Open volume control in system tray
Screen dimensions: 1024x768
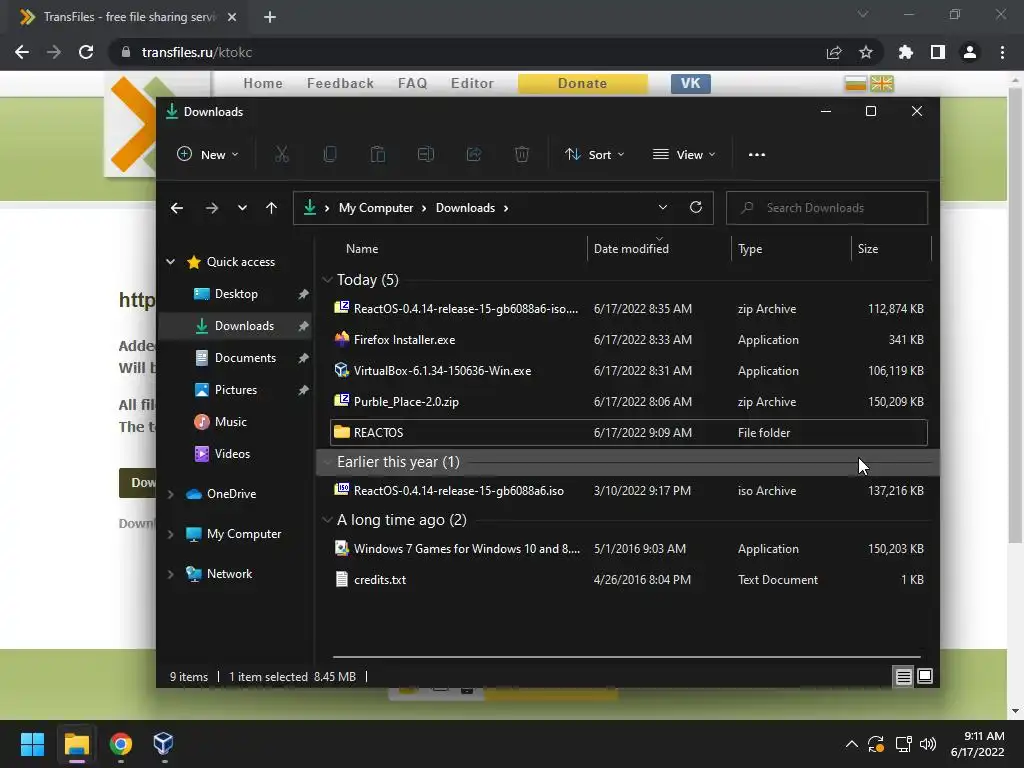[x=927, y=744]
